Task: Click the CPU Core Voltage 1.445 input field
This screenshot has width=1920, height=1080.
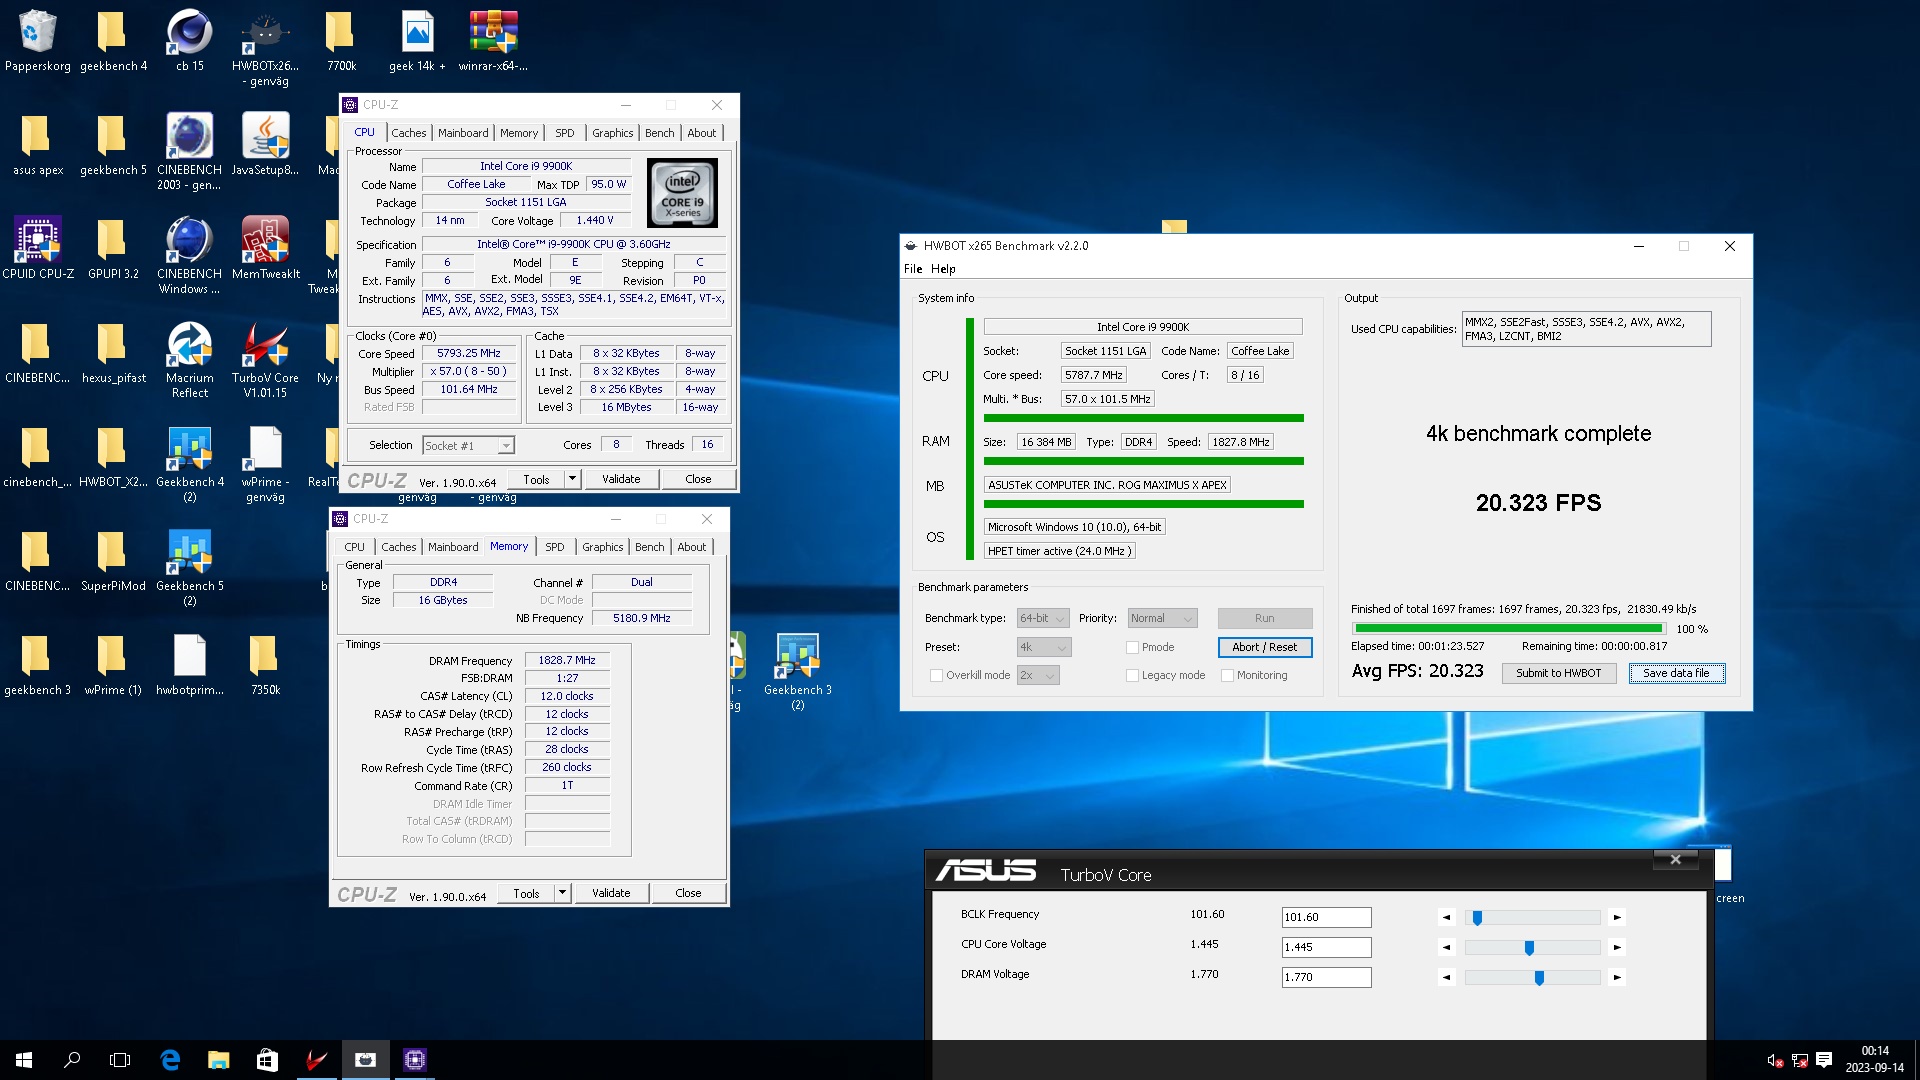Action: click(x=1326, y=947)
